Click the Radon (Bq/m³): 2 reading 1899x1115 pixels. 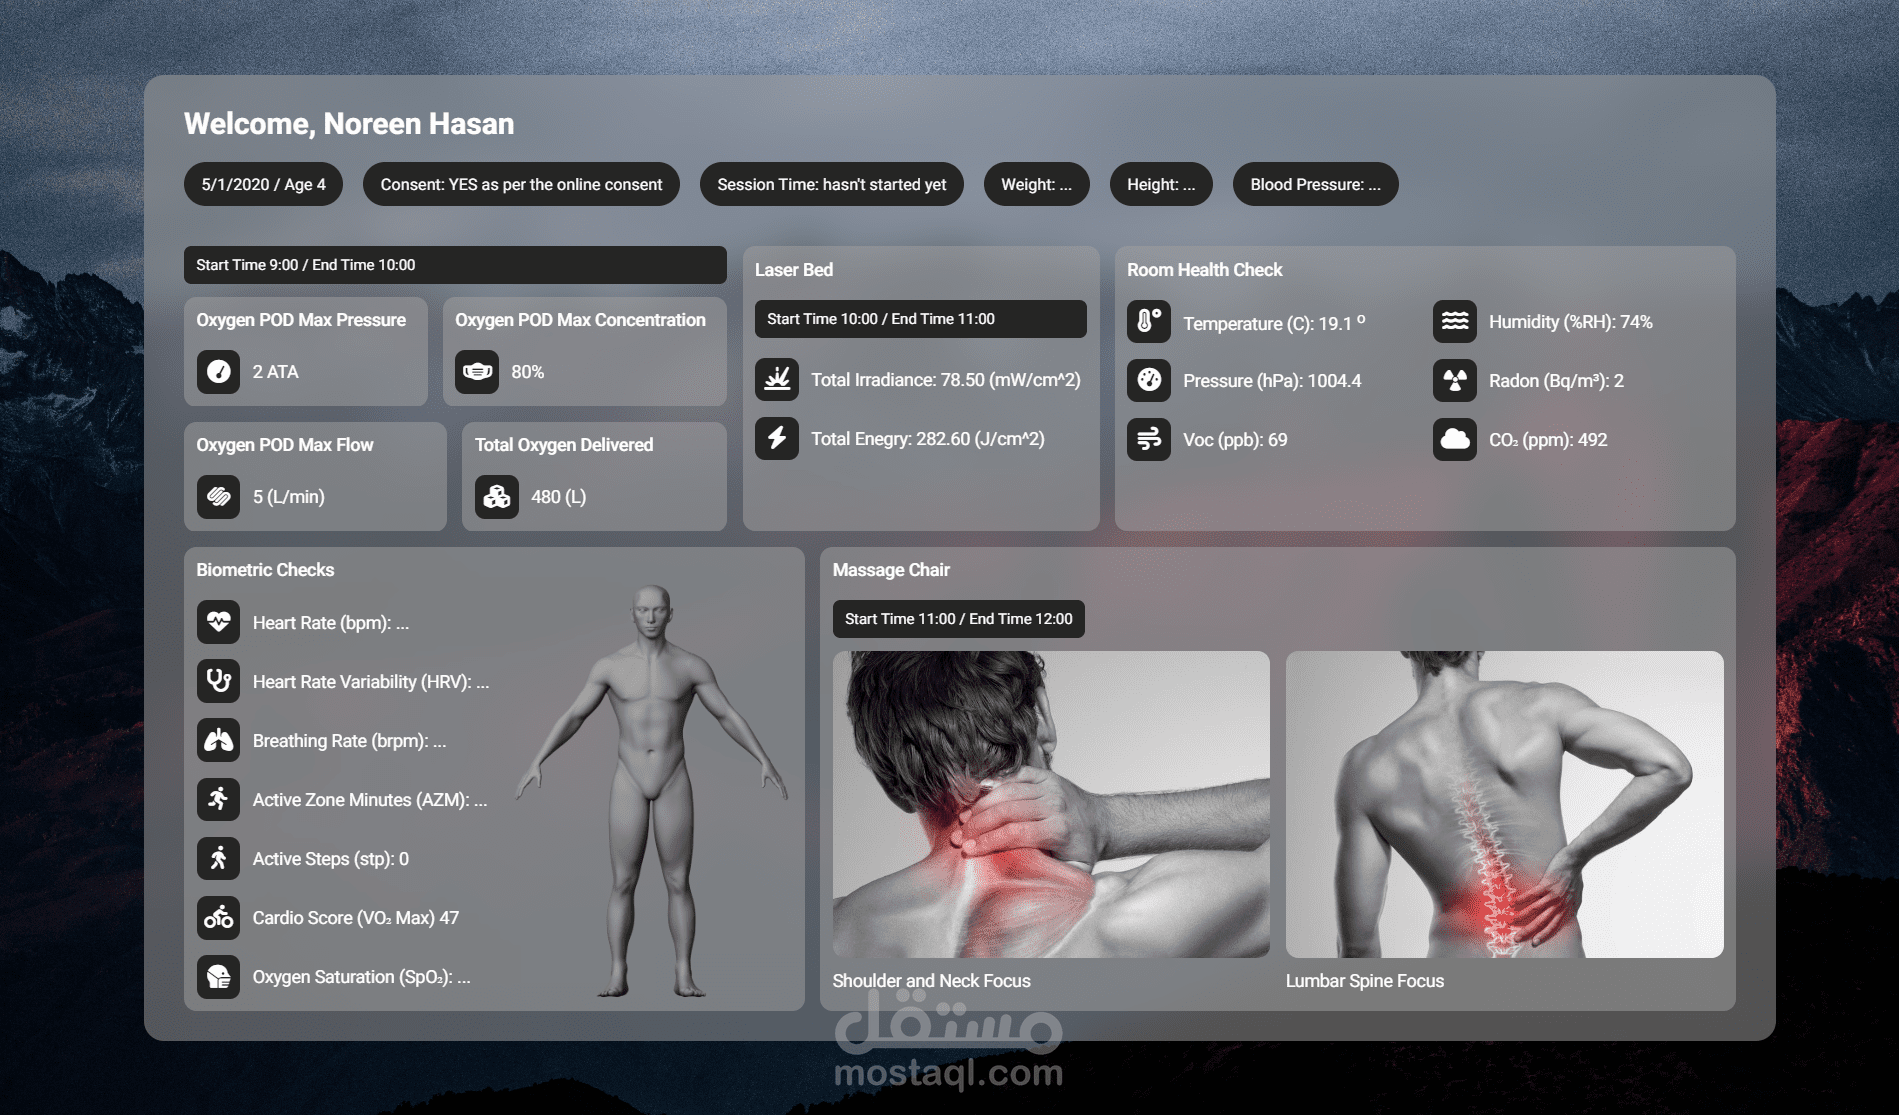1556,381
